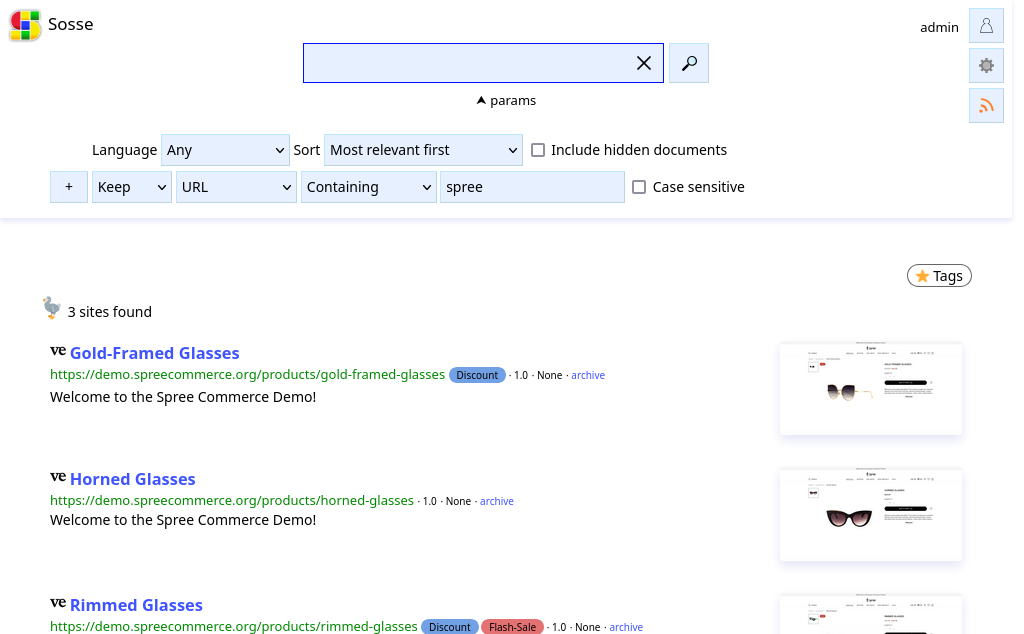Viewport: 1024px width, 634px height.
Task: Add a filter row with plus button
Action: click(69, 187)
